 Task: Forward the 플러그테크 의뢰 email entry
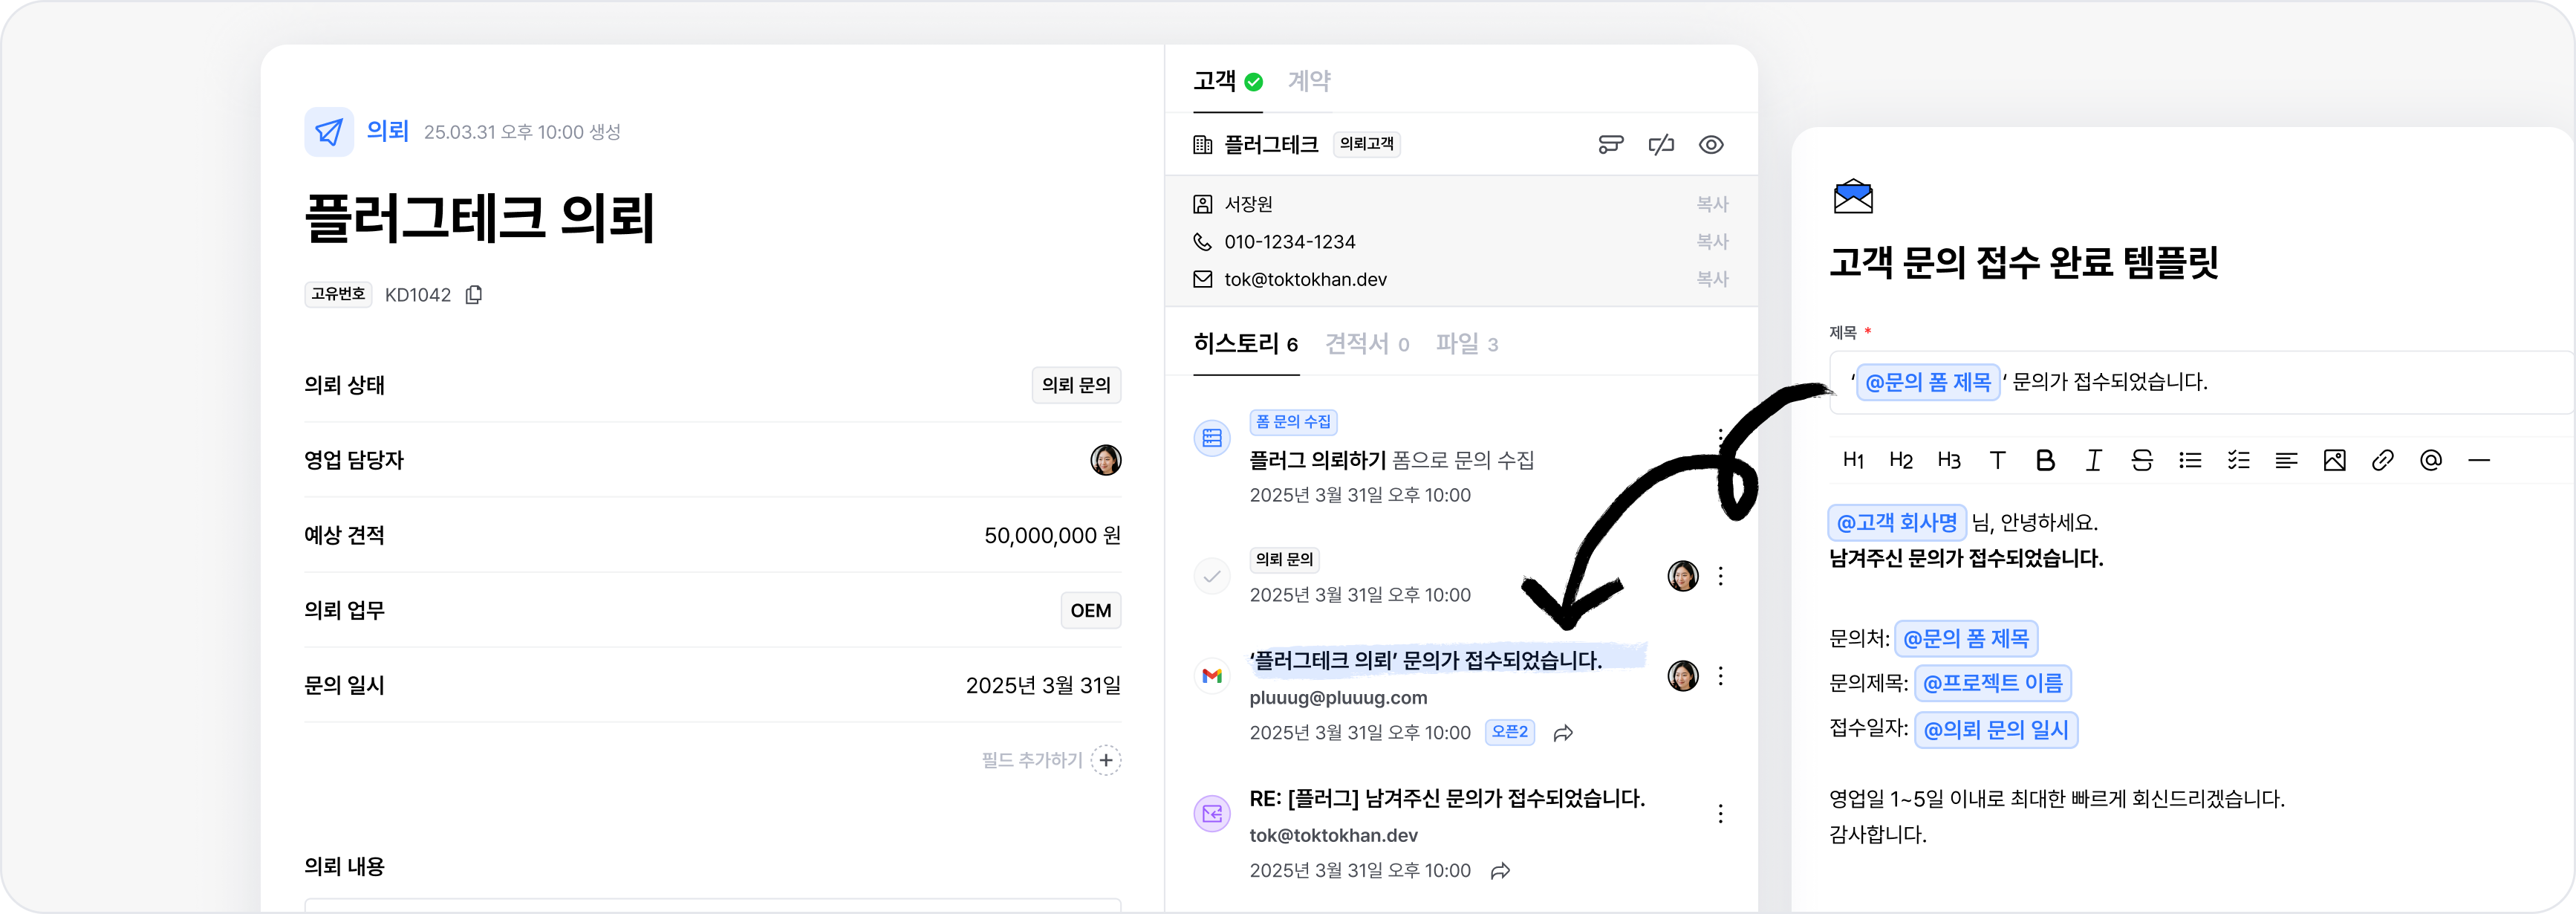pos(1563,733)
